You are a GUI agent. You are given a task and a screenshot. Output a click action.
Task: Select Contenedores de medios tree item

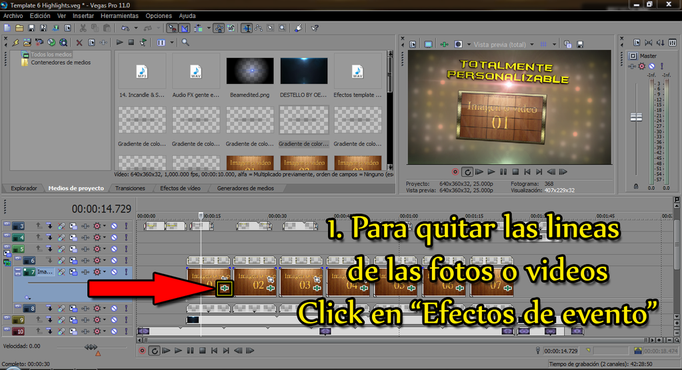(x=60, y=63)
